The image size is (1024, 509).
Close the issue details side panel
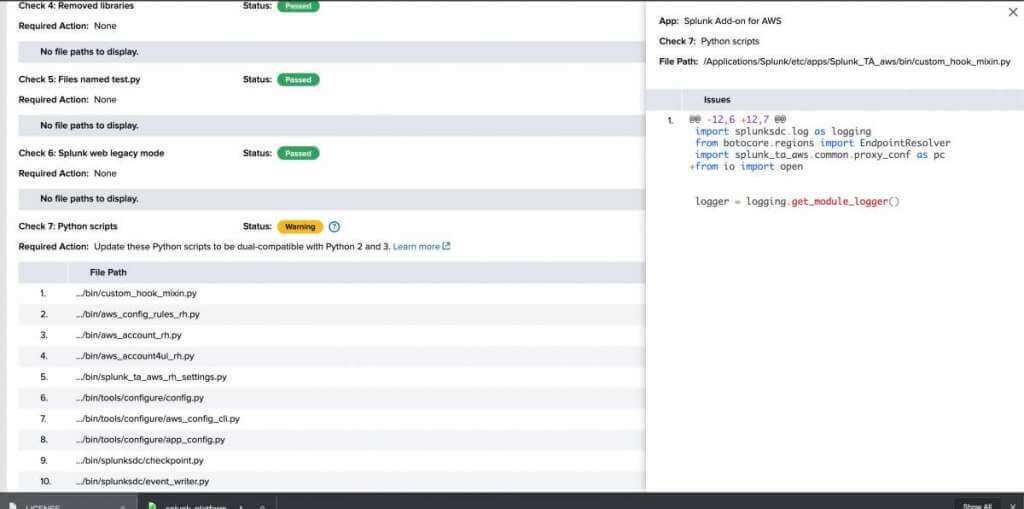(x=1013, y=12)
